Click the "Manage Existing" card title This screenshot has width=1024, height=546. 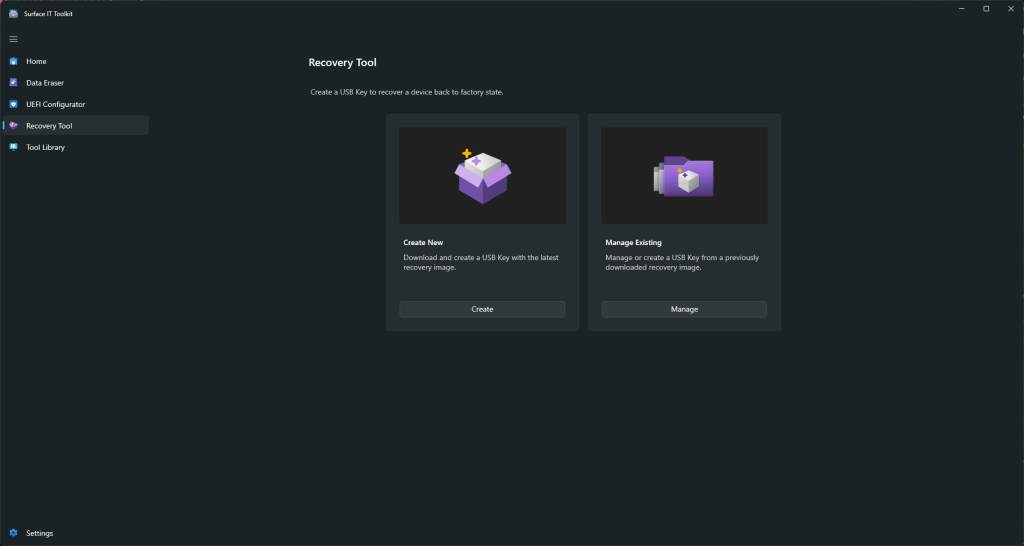633,242
